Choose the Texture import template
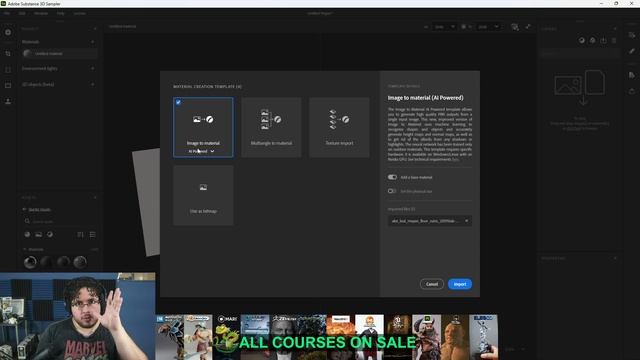 339,127
